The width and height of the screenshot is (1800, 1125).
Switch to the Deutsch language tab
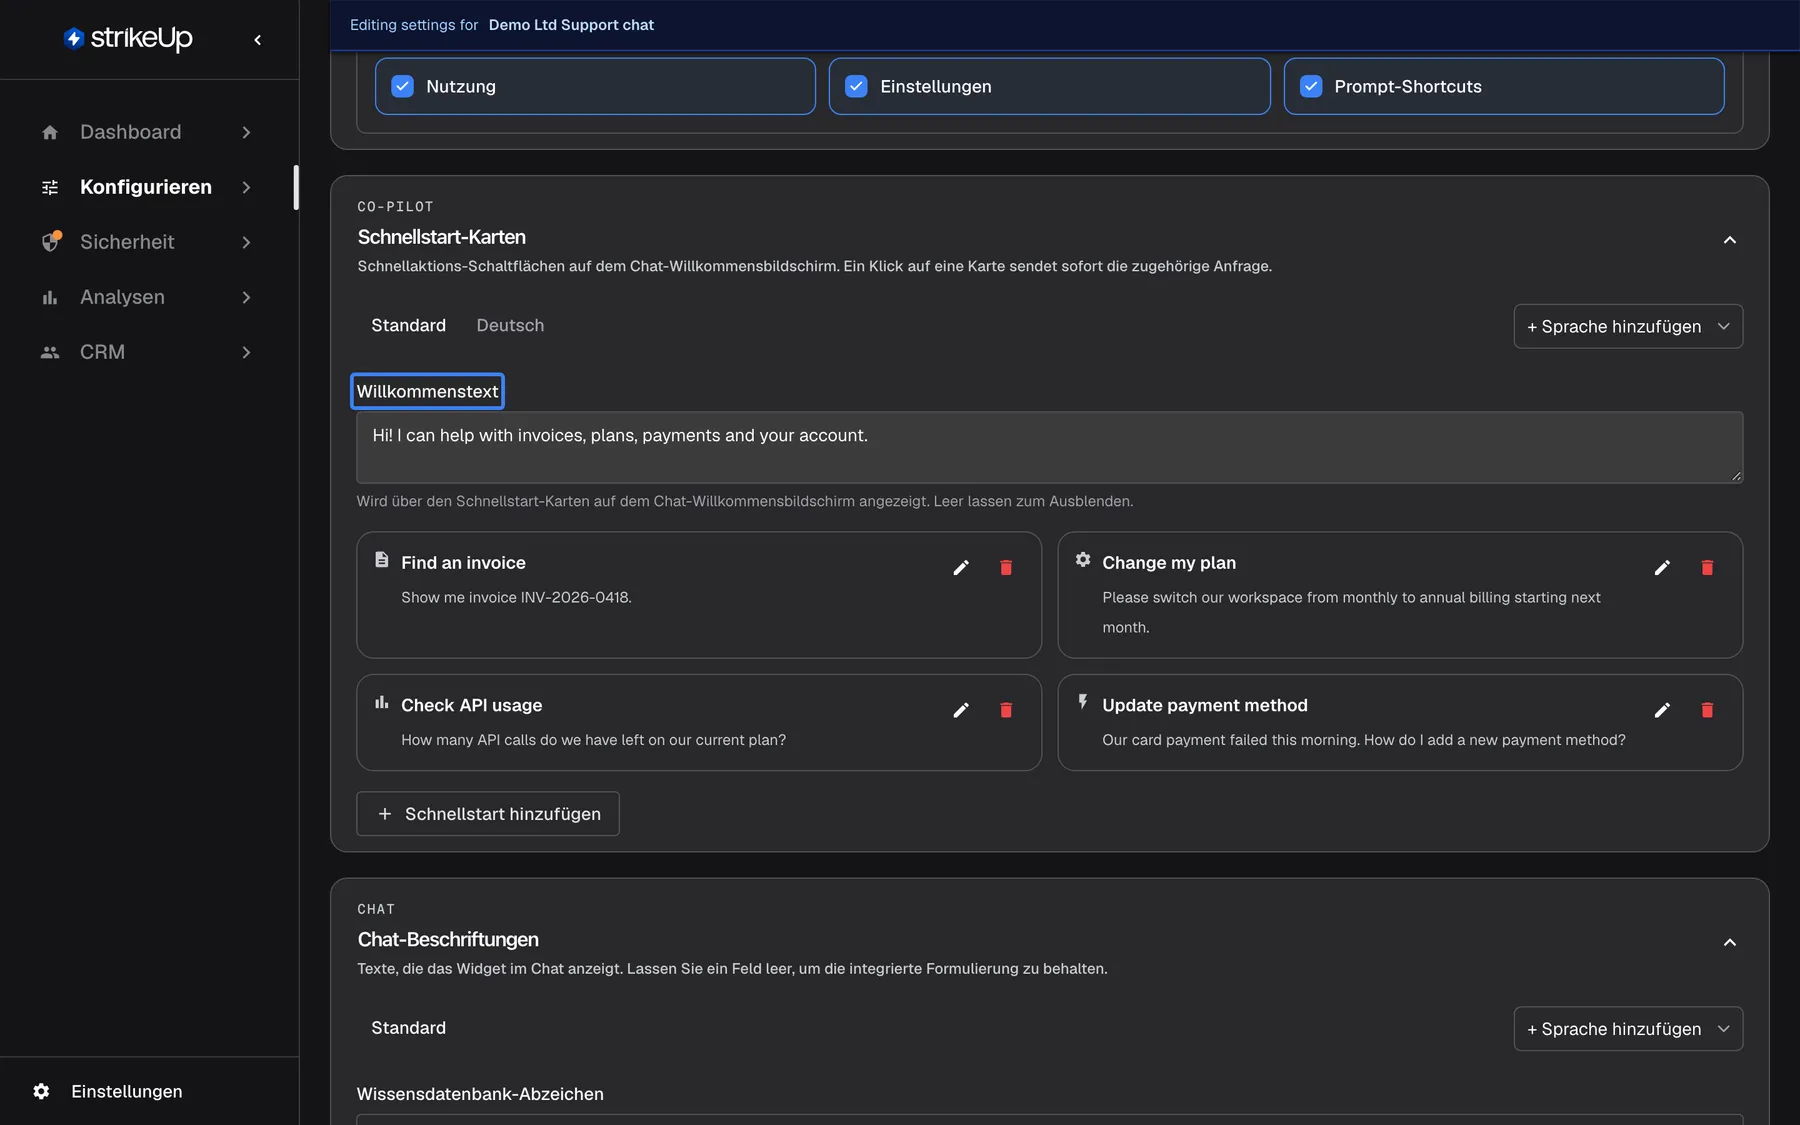tap(510, 326)
